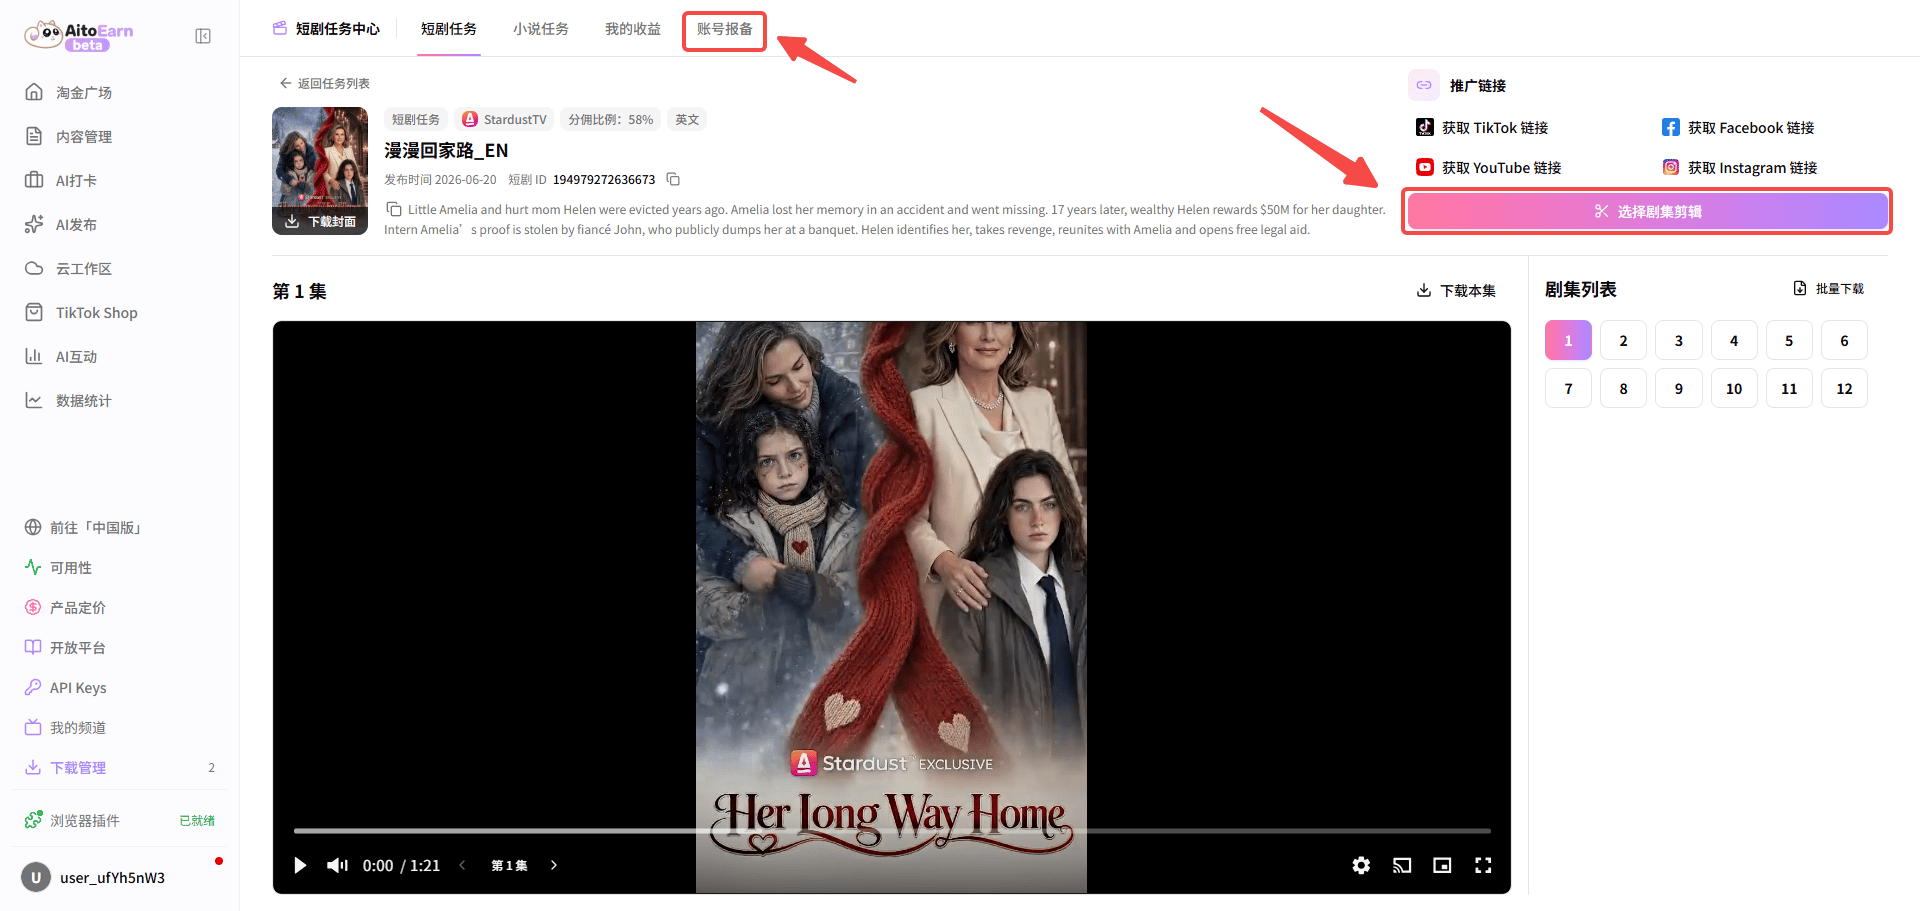Select episode 10 in 剧集列表

pos(1734,388)
